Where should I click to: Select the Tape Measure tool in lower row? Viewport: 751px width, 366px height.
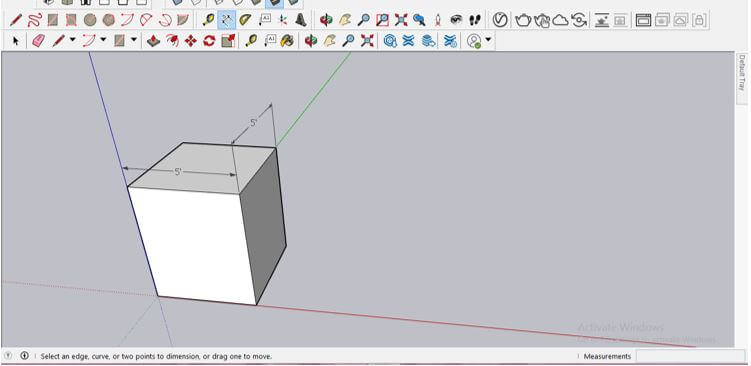tap(250, 41)
